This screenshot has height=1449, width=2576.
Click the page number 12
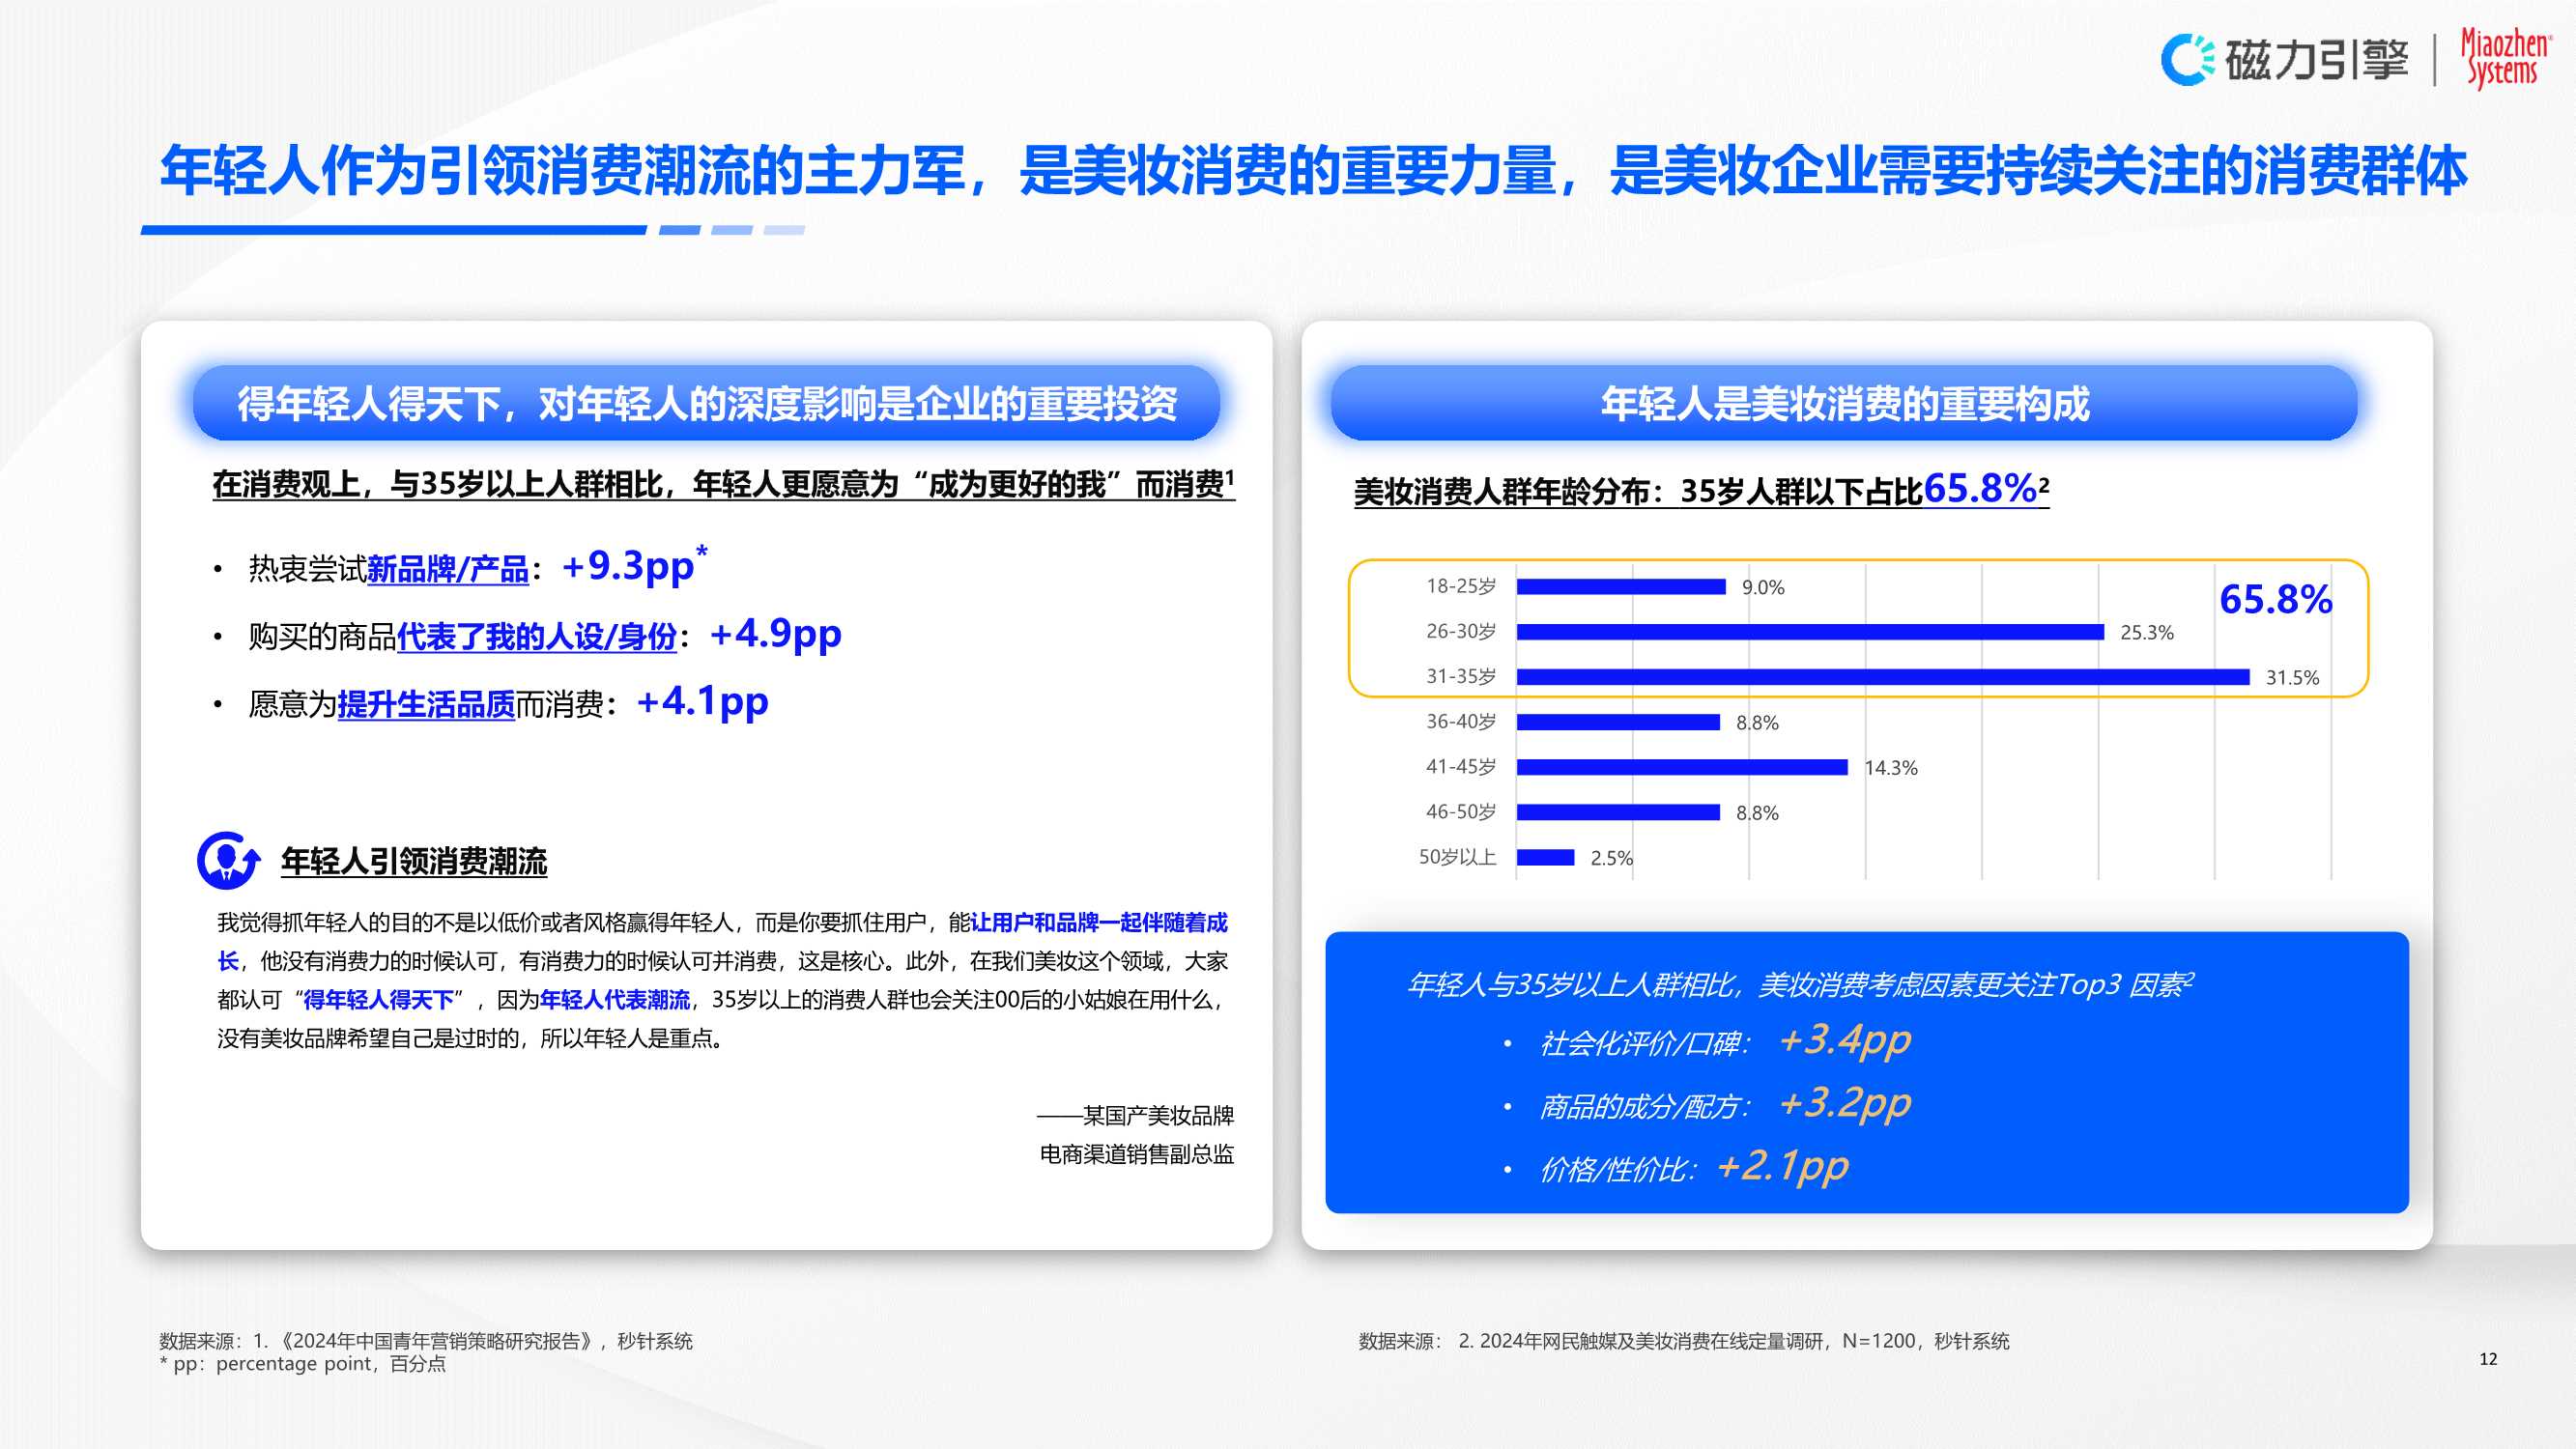pos(2490,1359)
